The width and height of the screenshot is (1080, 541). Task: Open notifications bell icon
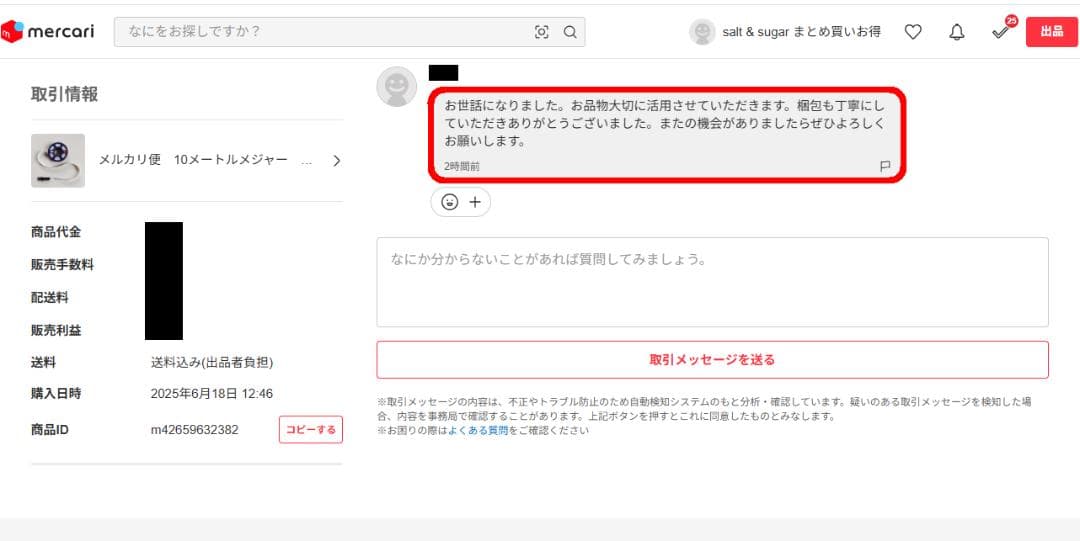957,32
